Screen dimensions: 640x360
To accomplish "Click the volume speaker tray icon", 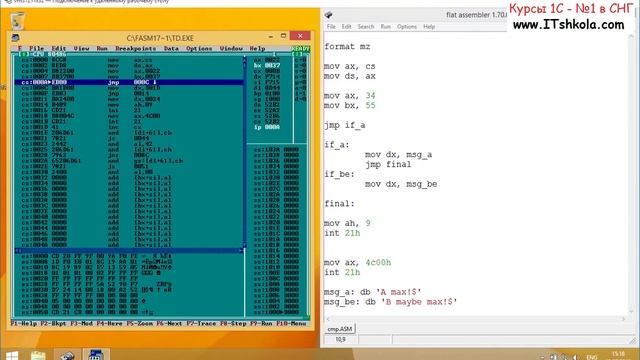I will (575, 357).
